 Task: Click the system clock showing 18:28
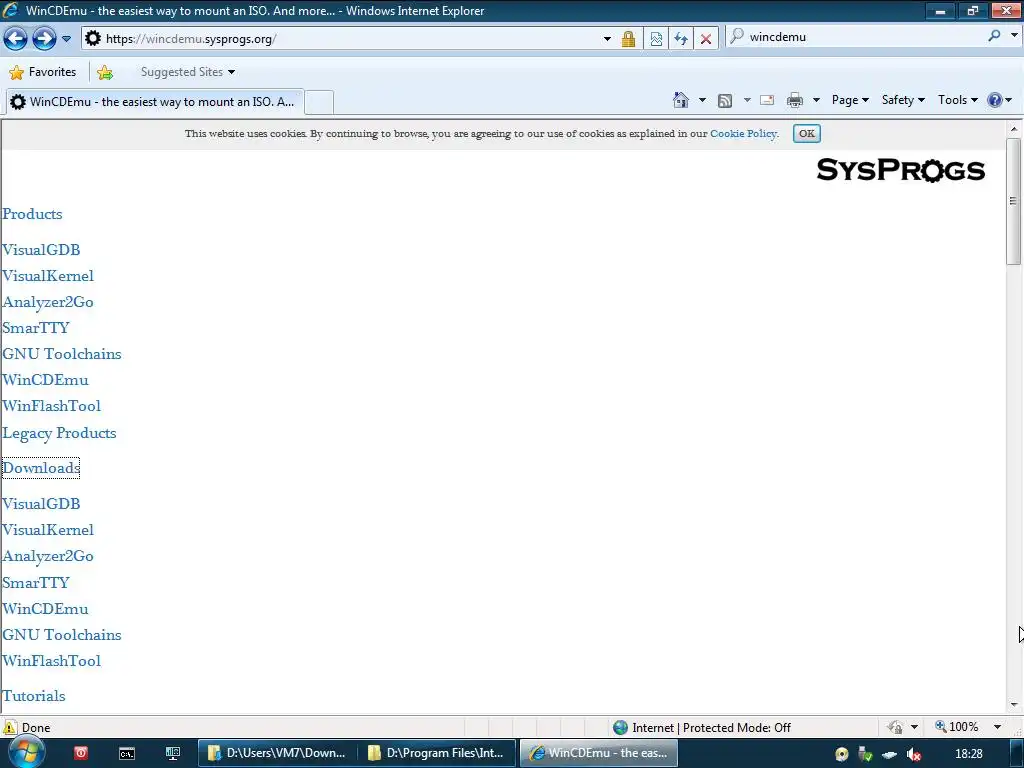point(968,754)
